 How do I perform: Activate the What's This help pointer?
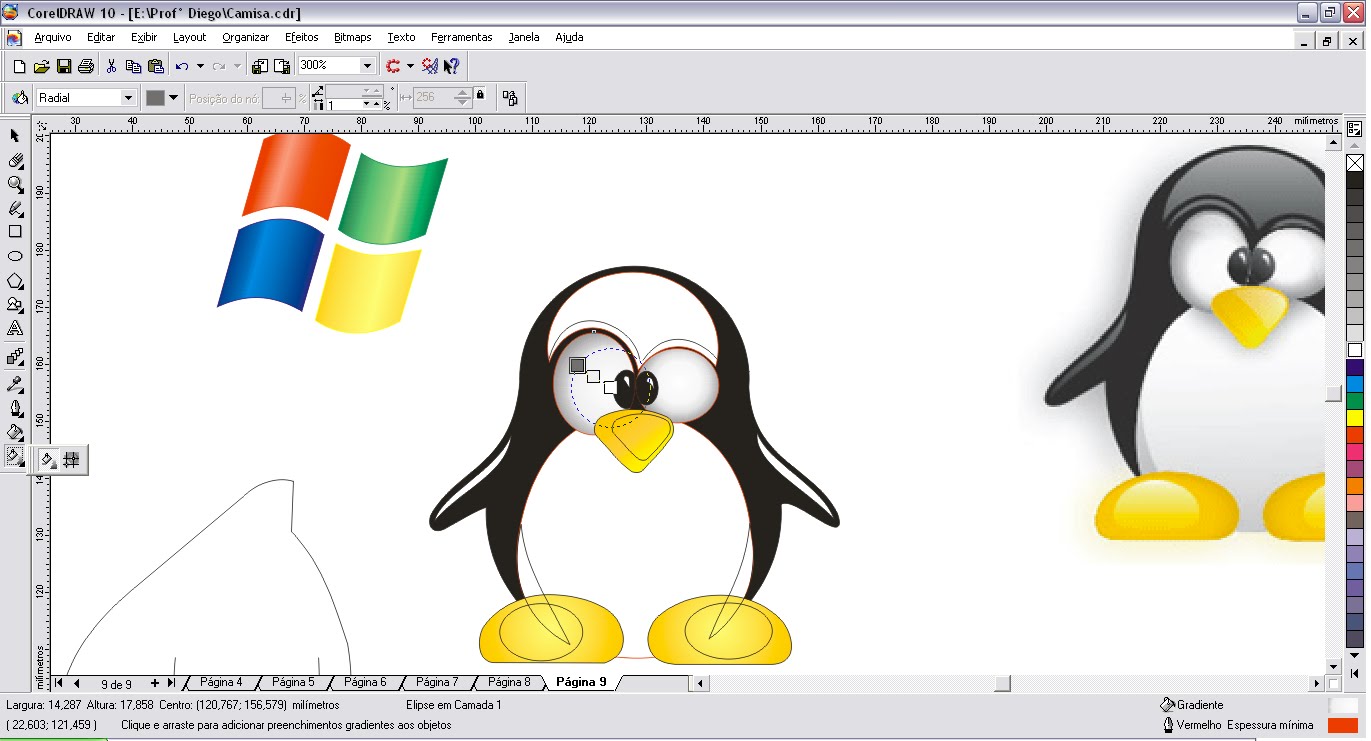452,66
